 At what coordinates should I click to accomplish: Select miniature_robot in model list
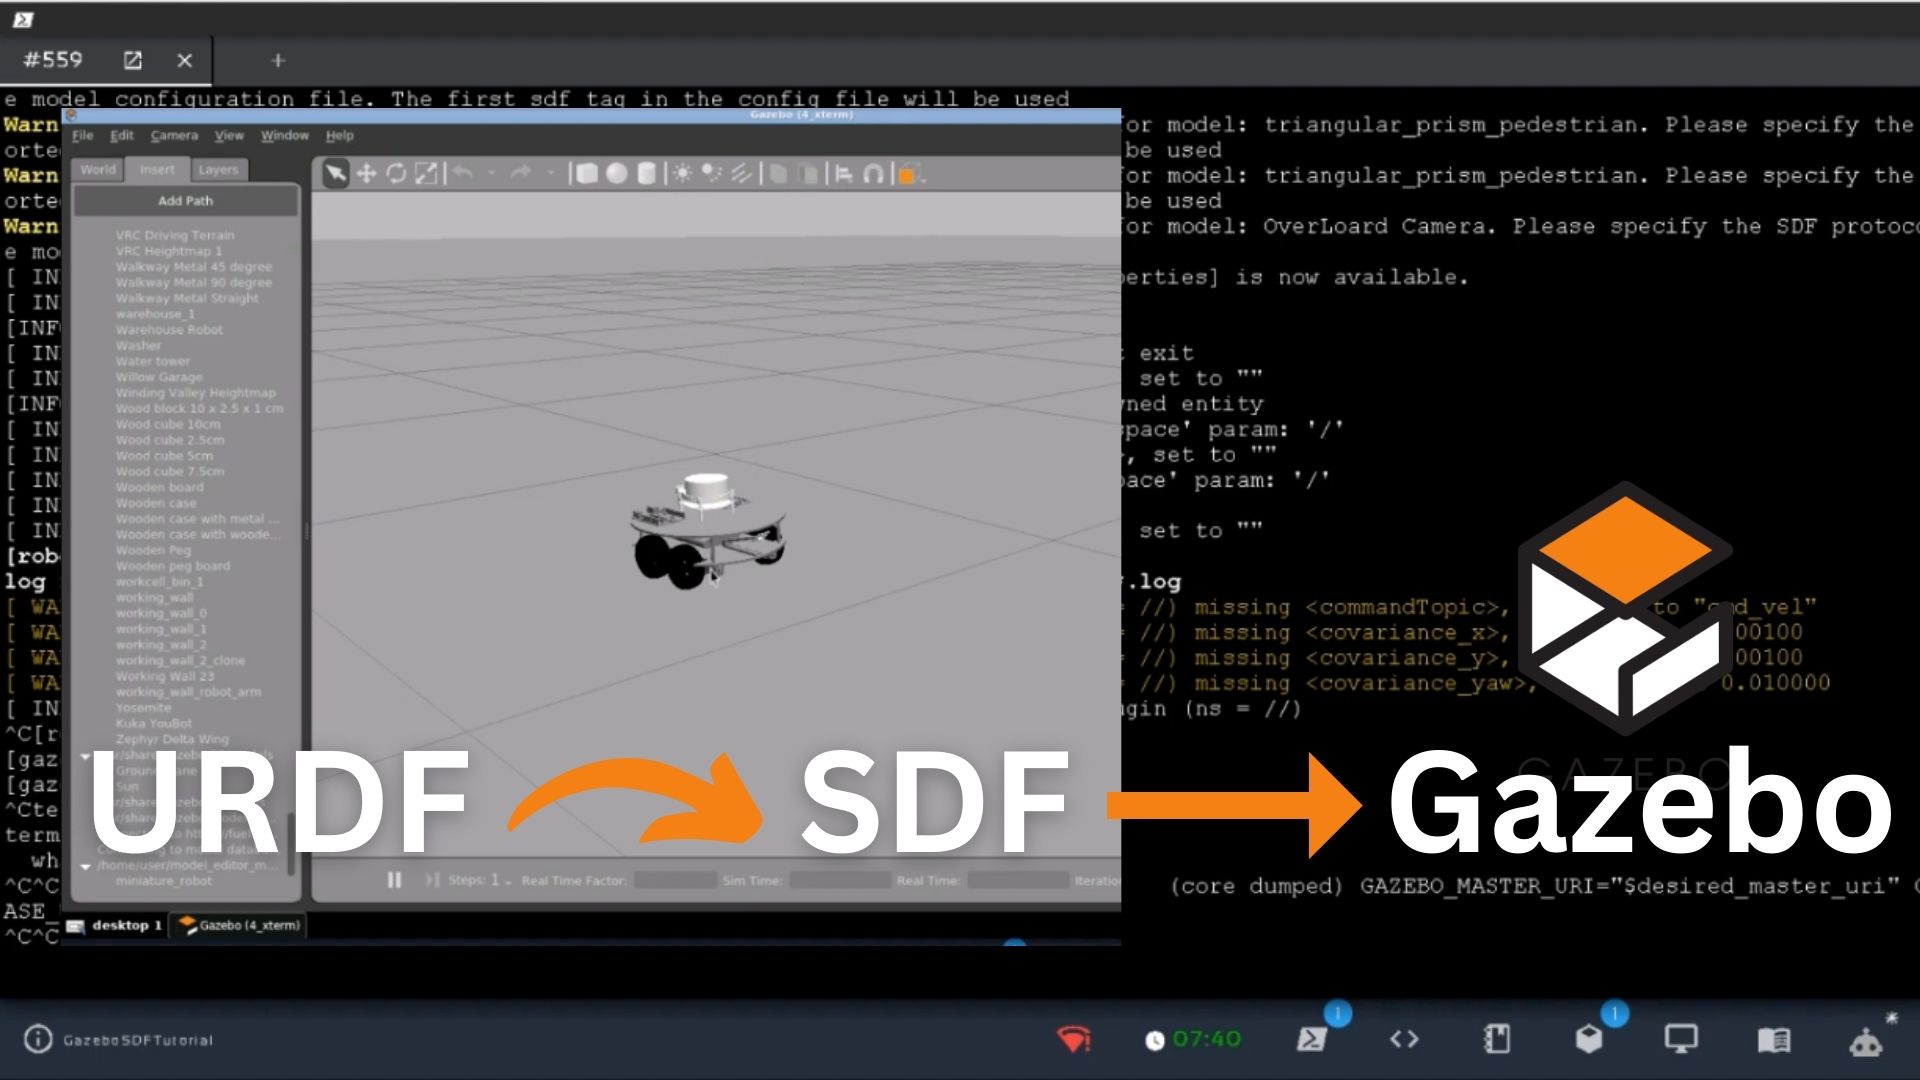coord(164,881)
